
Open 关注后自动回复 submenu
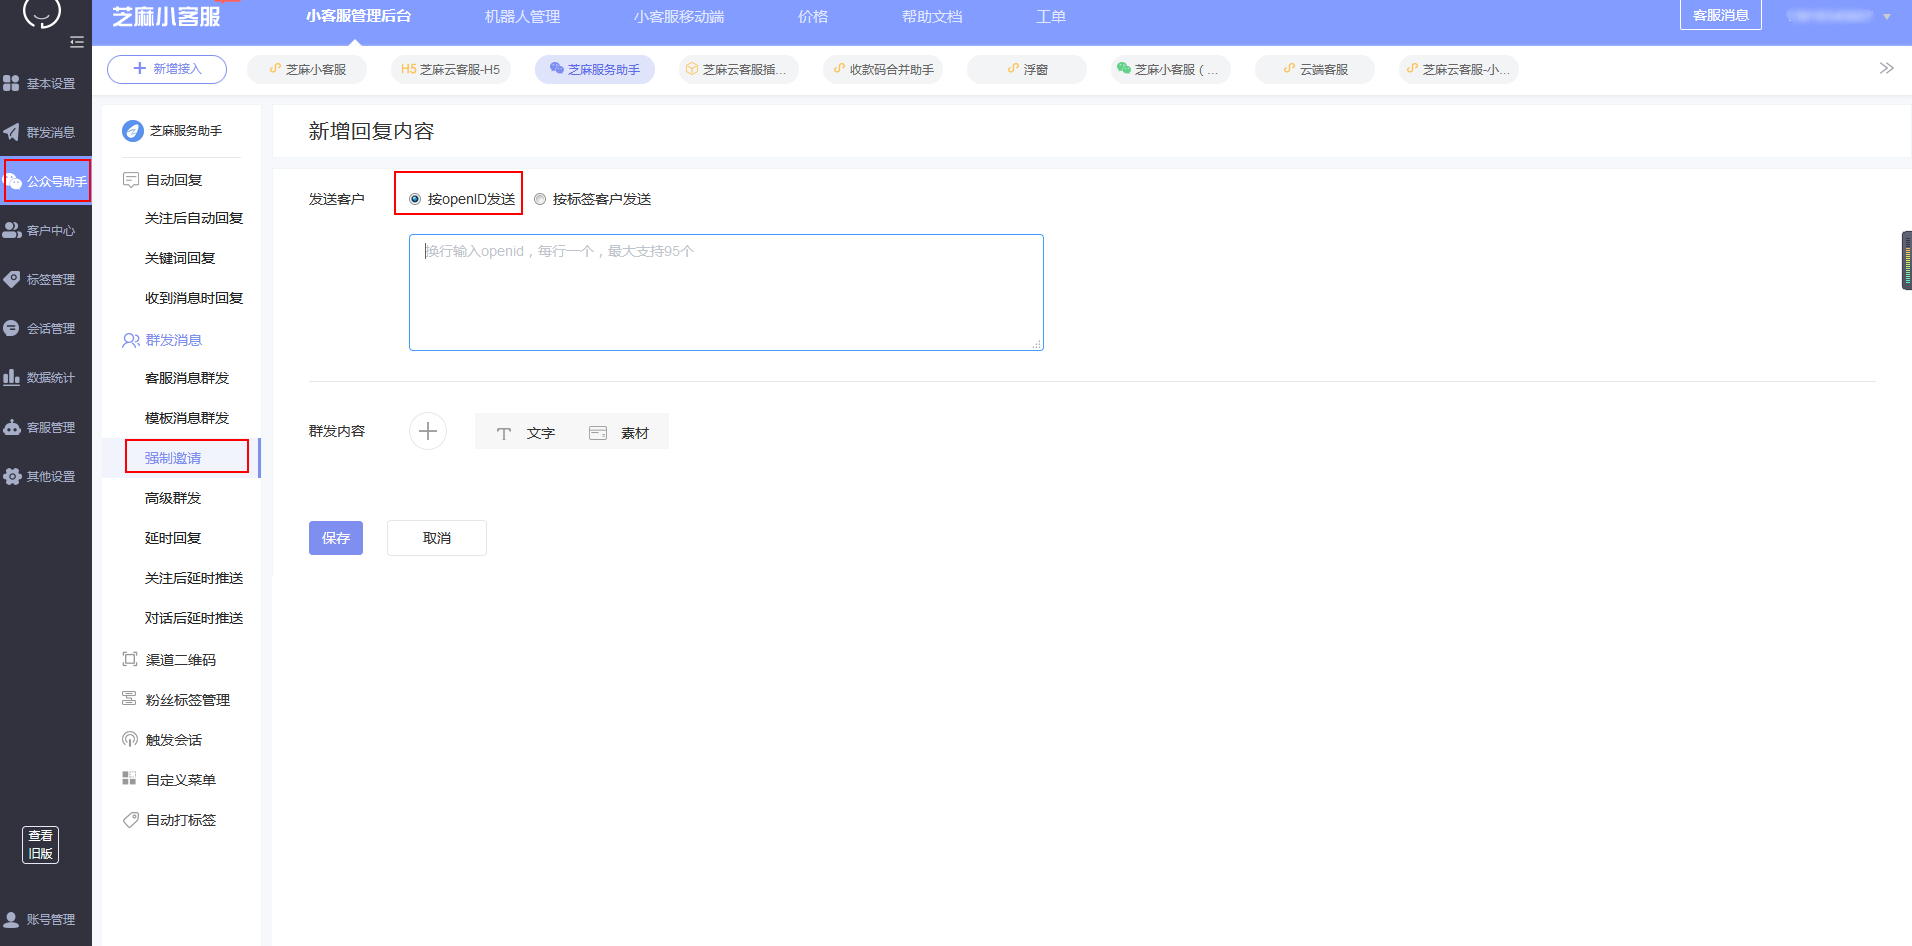(x=194, y=218)
